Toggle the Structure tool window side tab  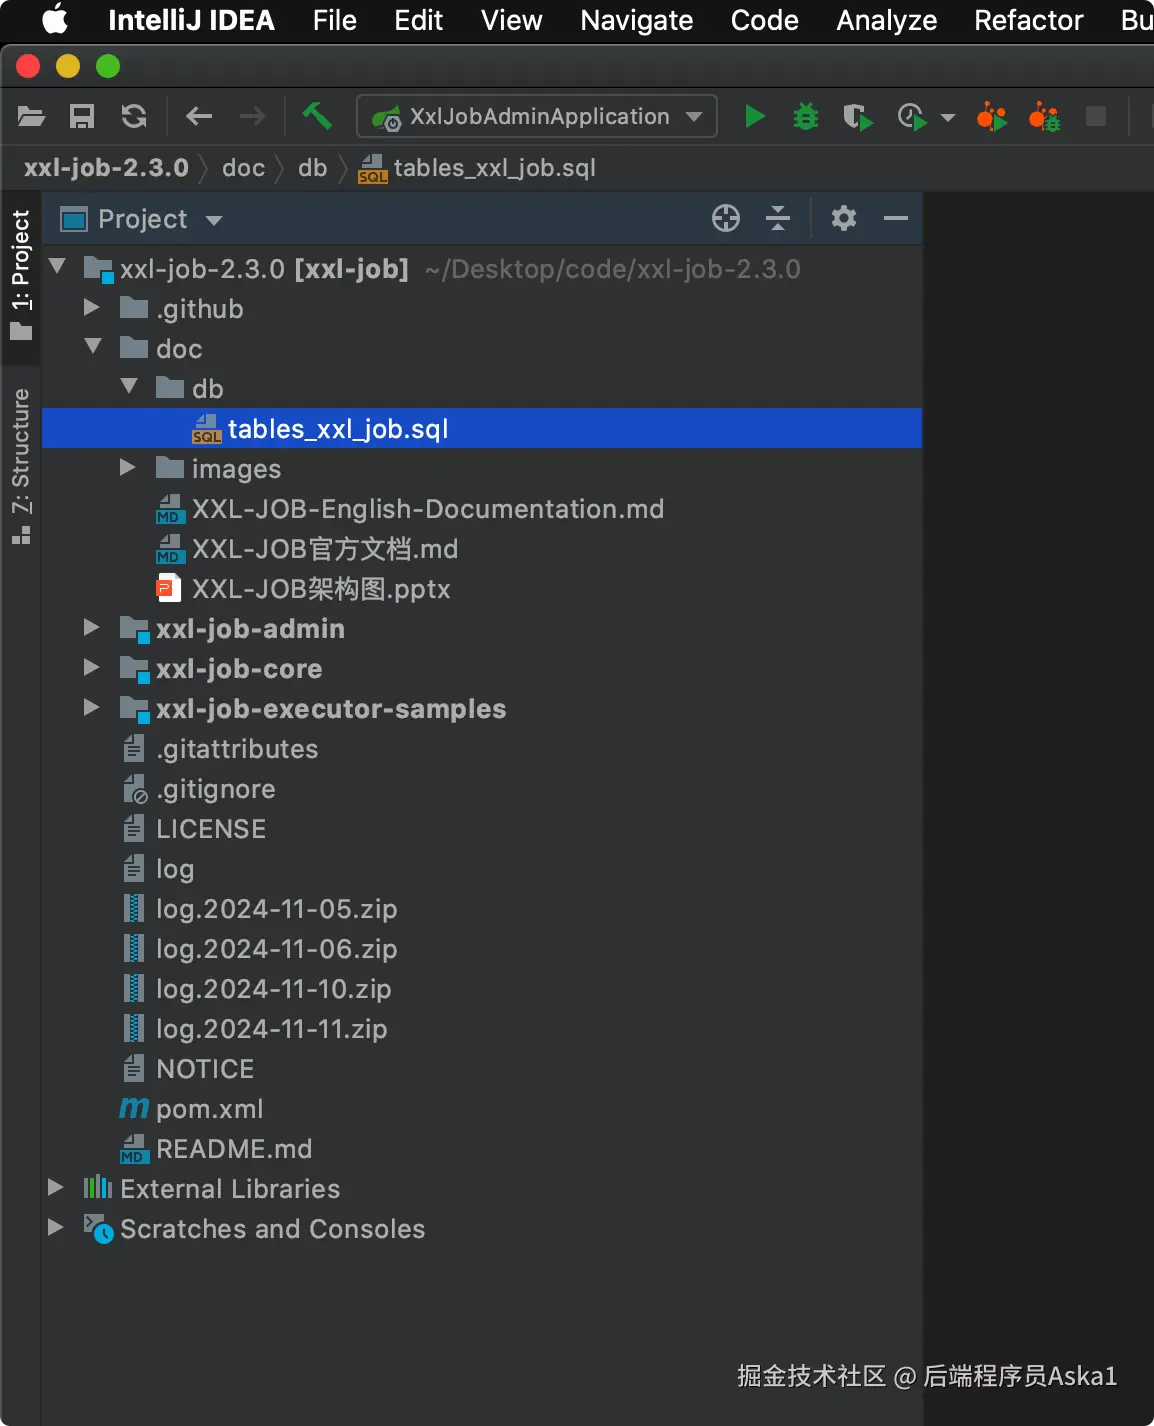pos(21,464)
